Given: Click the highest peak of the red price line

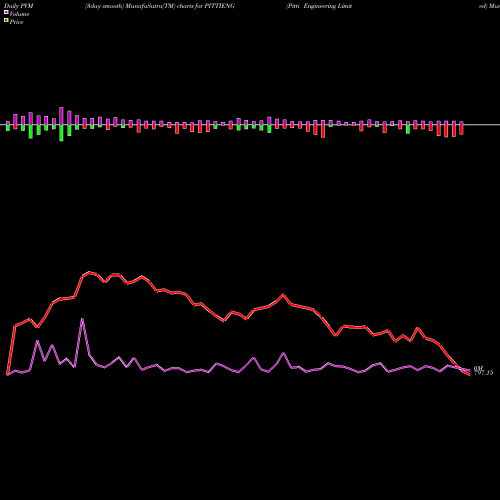Looking at the screenshot, I should click(89, 272).
